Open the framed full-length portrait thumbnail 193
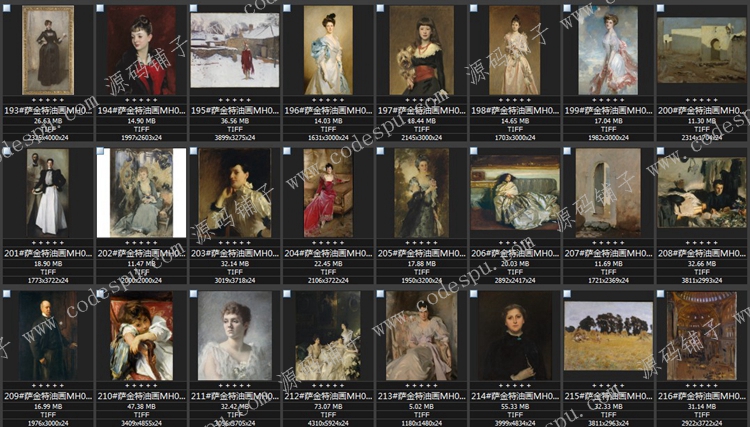Viewport: 750px width, 427px height. coord(48,50)
